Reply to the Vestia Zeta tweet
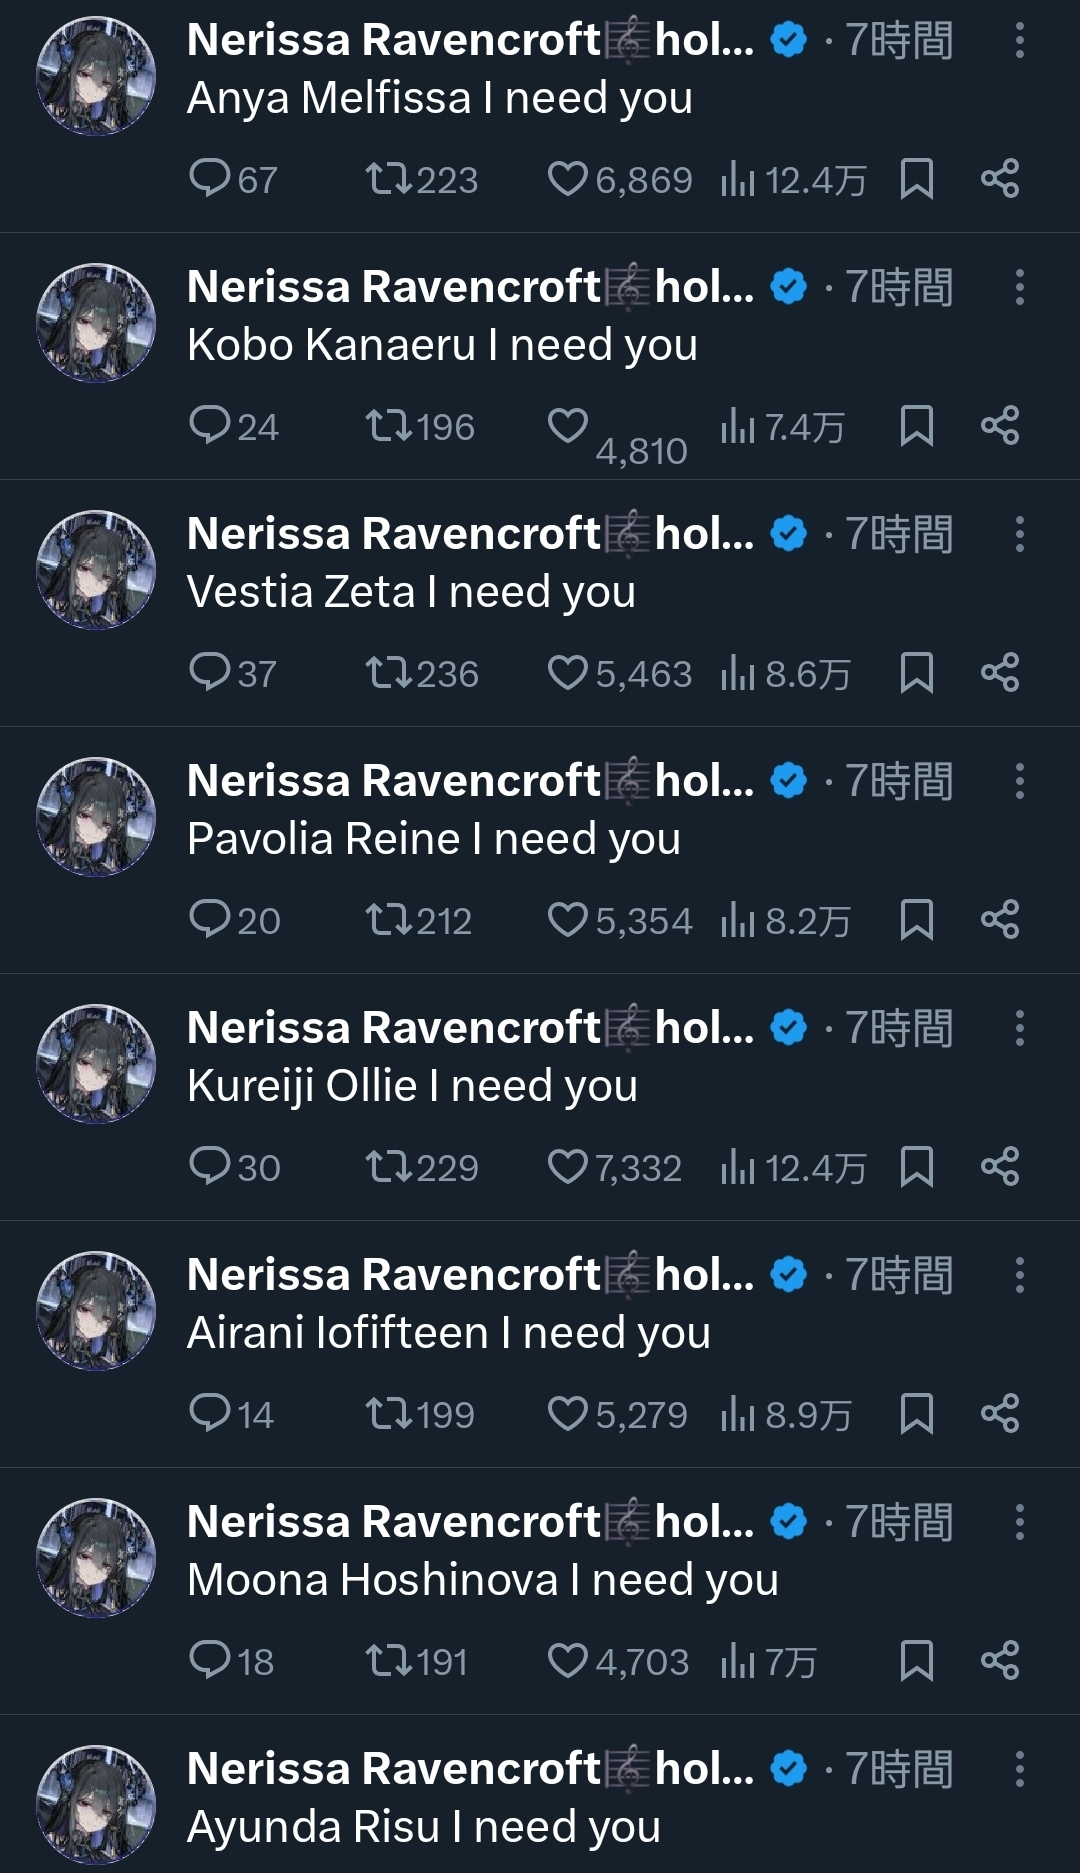 (210, 673)
